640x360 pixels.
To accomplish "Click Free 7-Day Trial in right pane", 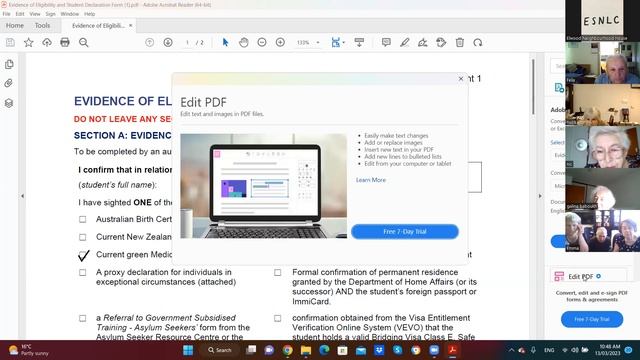I will coord(592,319).
